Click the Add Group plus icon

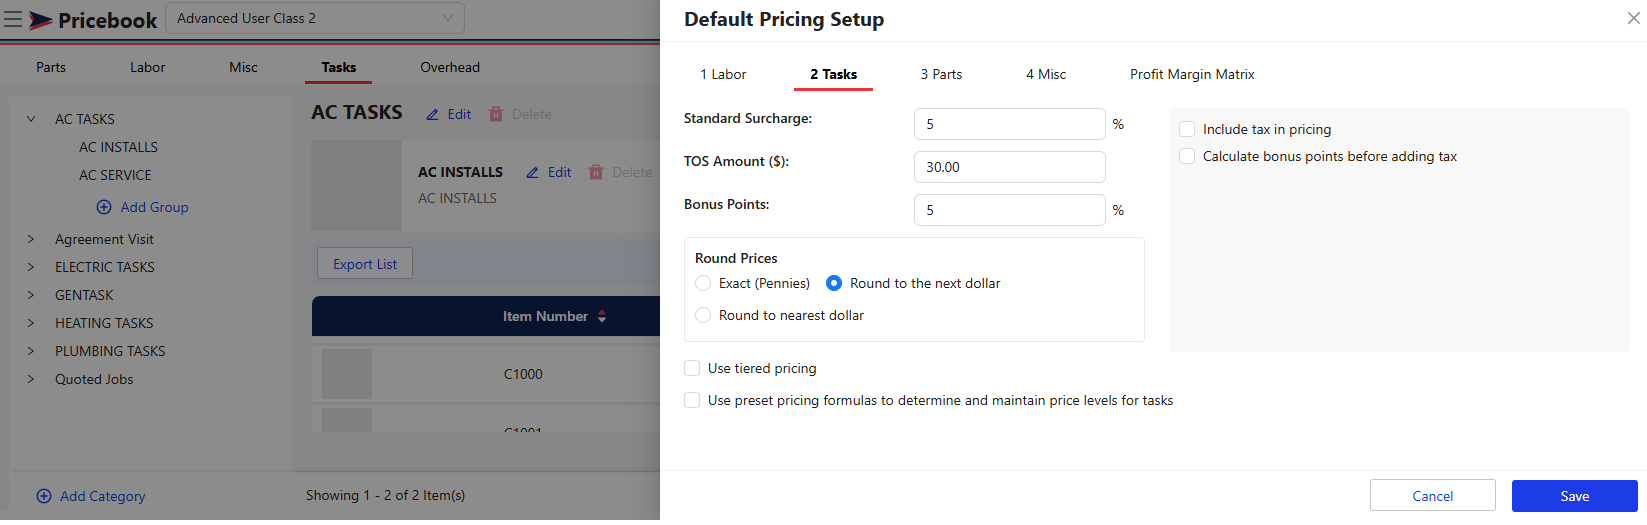[104, 207]
